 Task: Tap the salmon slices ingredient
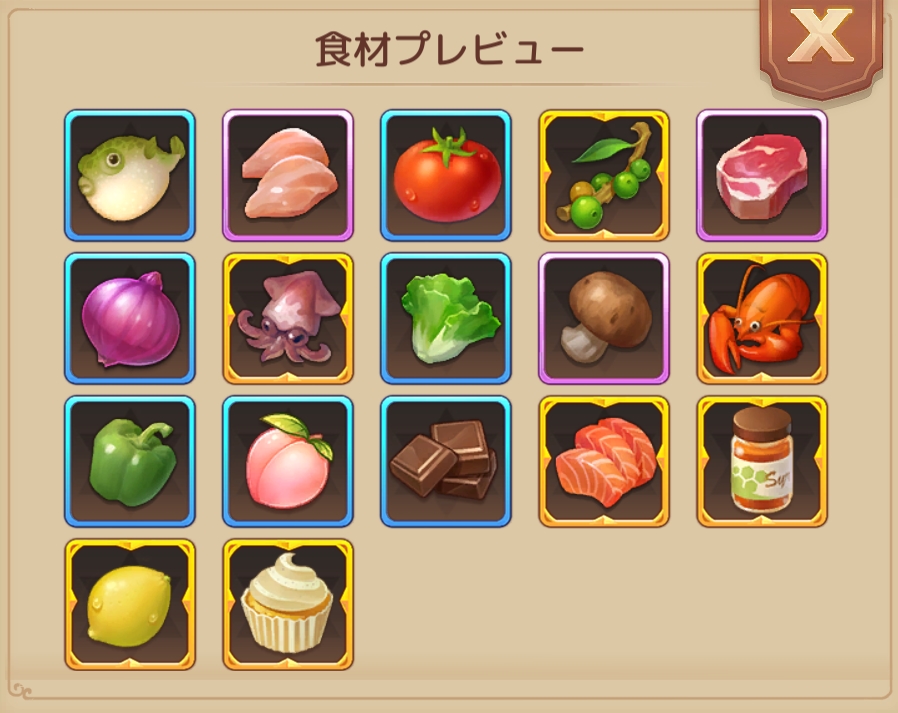click(604, 462)
